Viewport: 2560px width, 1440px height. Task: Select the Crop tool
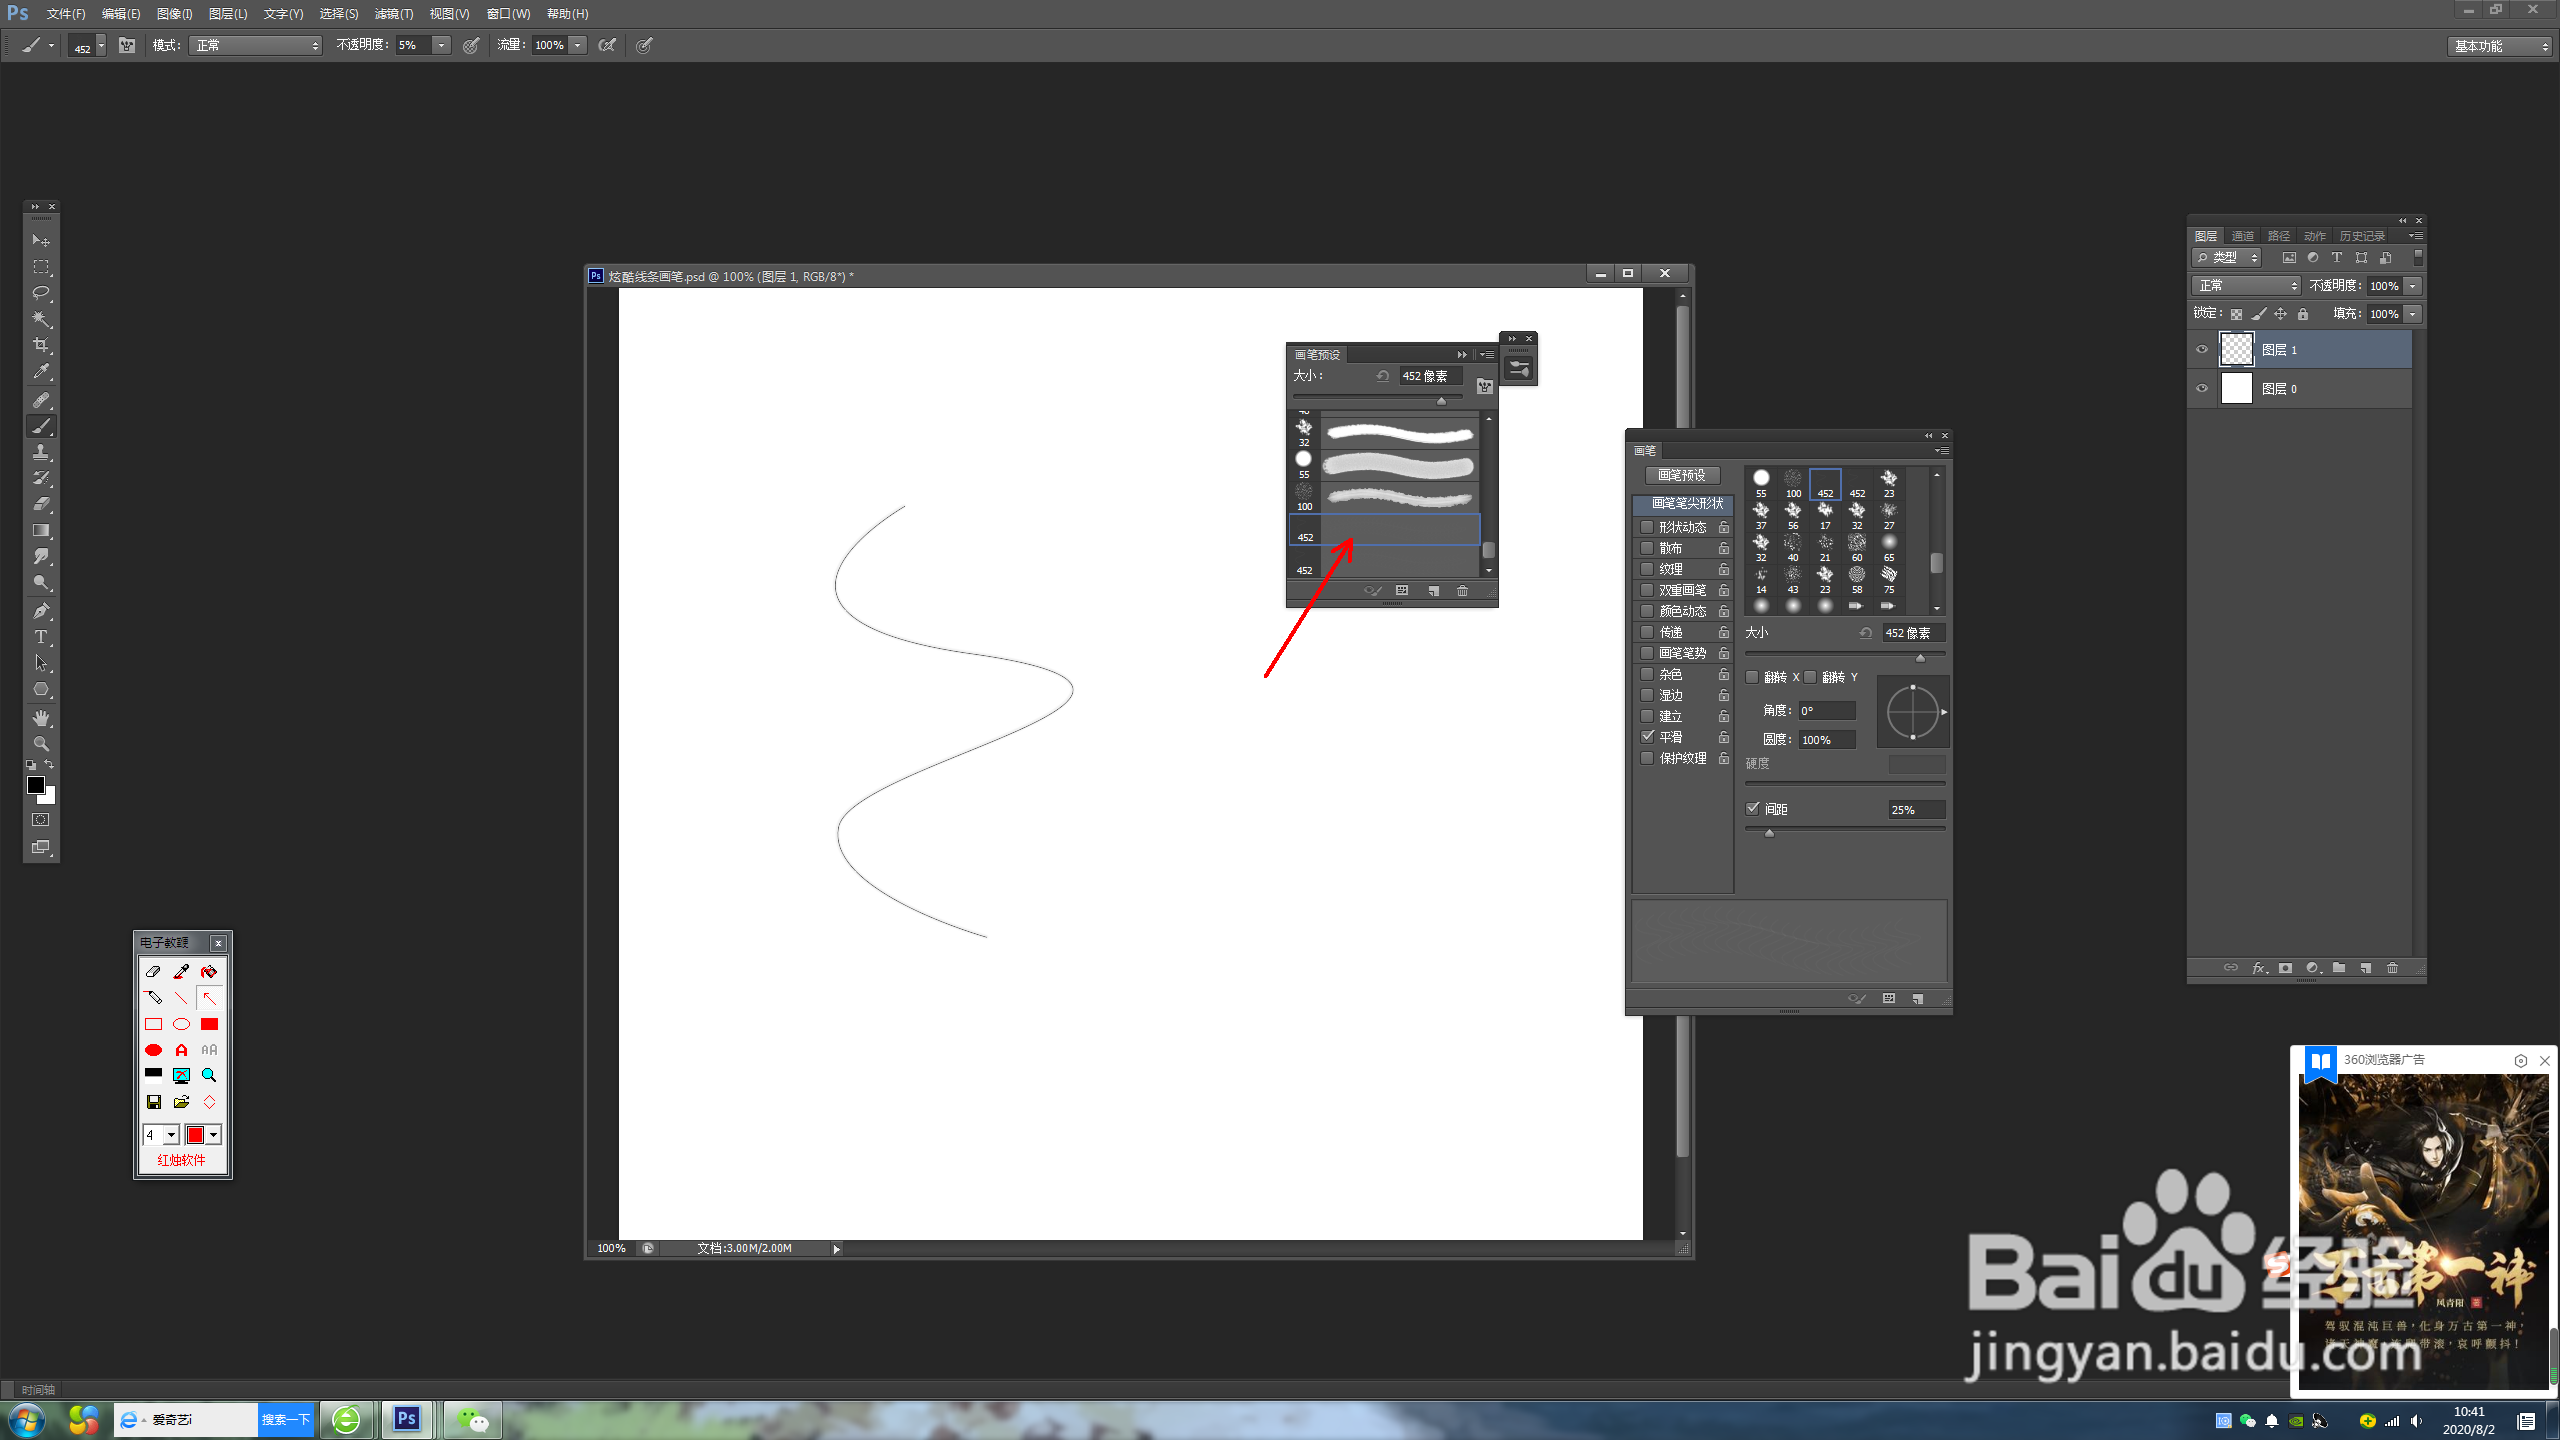click(41, 345)
